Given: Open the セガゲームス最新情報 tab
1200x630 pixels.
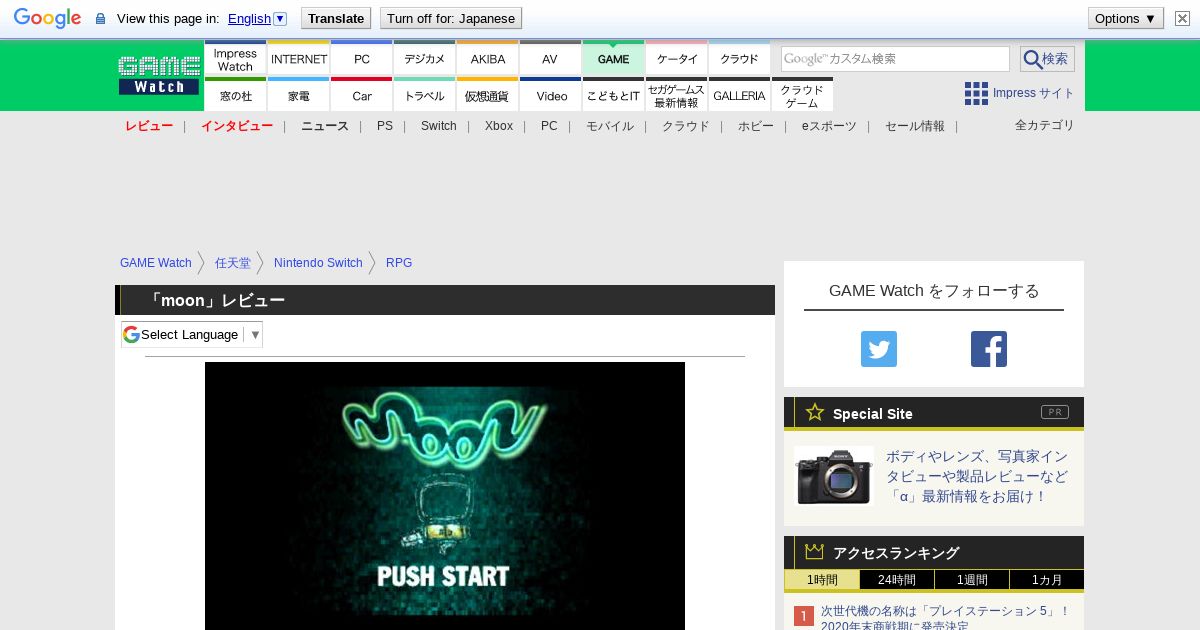Looking at the screenshot, I should point(676,95).
